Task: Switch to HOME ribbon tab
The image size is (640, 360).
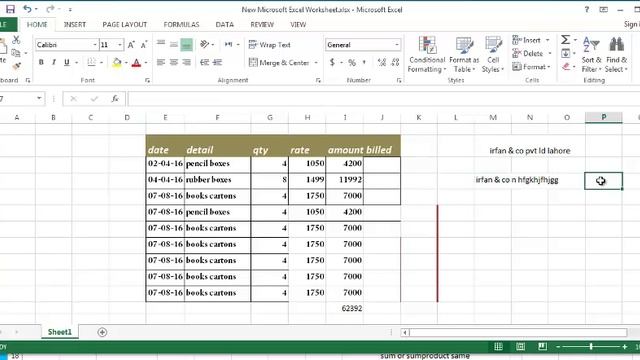Action: pyautogui.click(x=37, y=24)
